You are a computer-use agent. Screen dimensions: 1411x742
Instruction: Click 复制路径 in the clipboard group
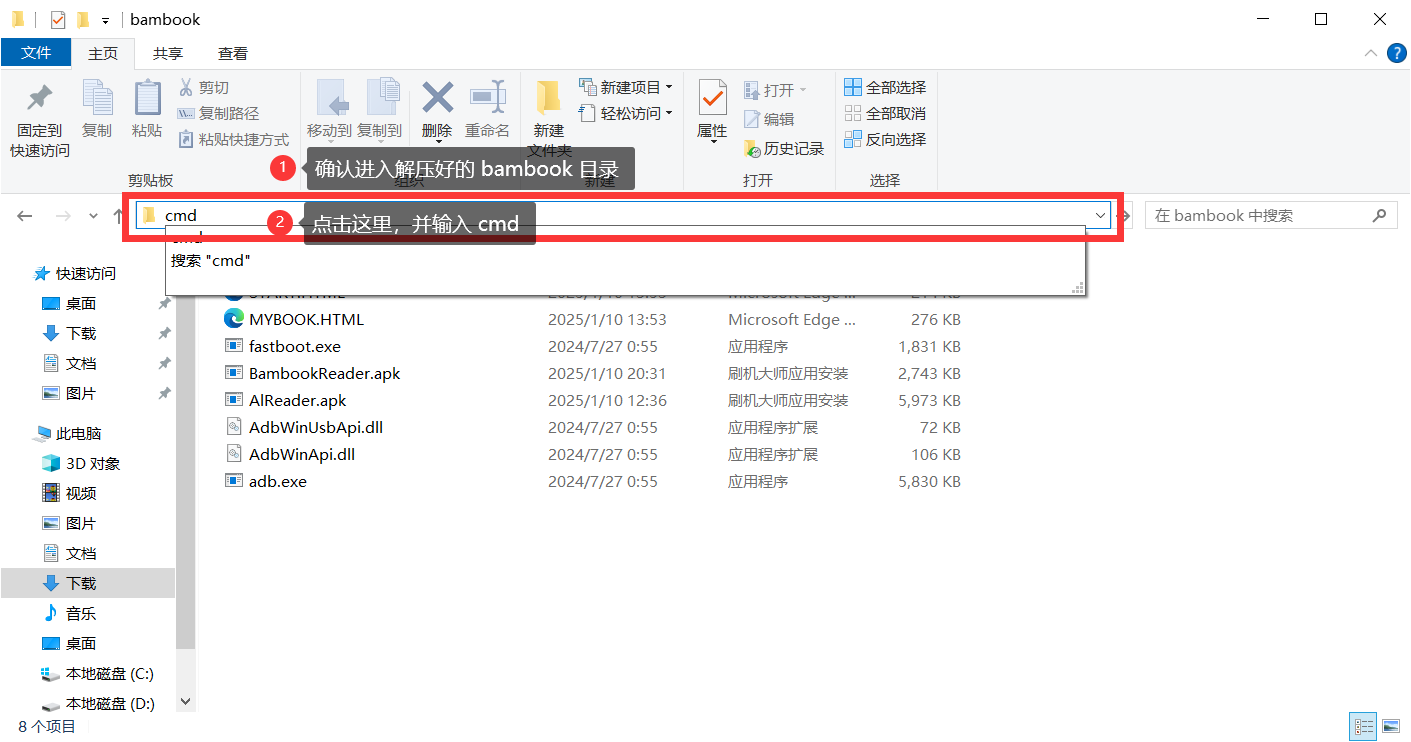[x=218, y=114]
